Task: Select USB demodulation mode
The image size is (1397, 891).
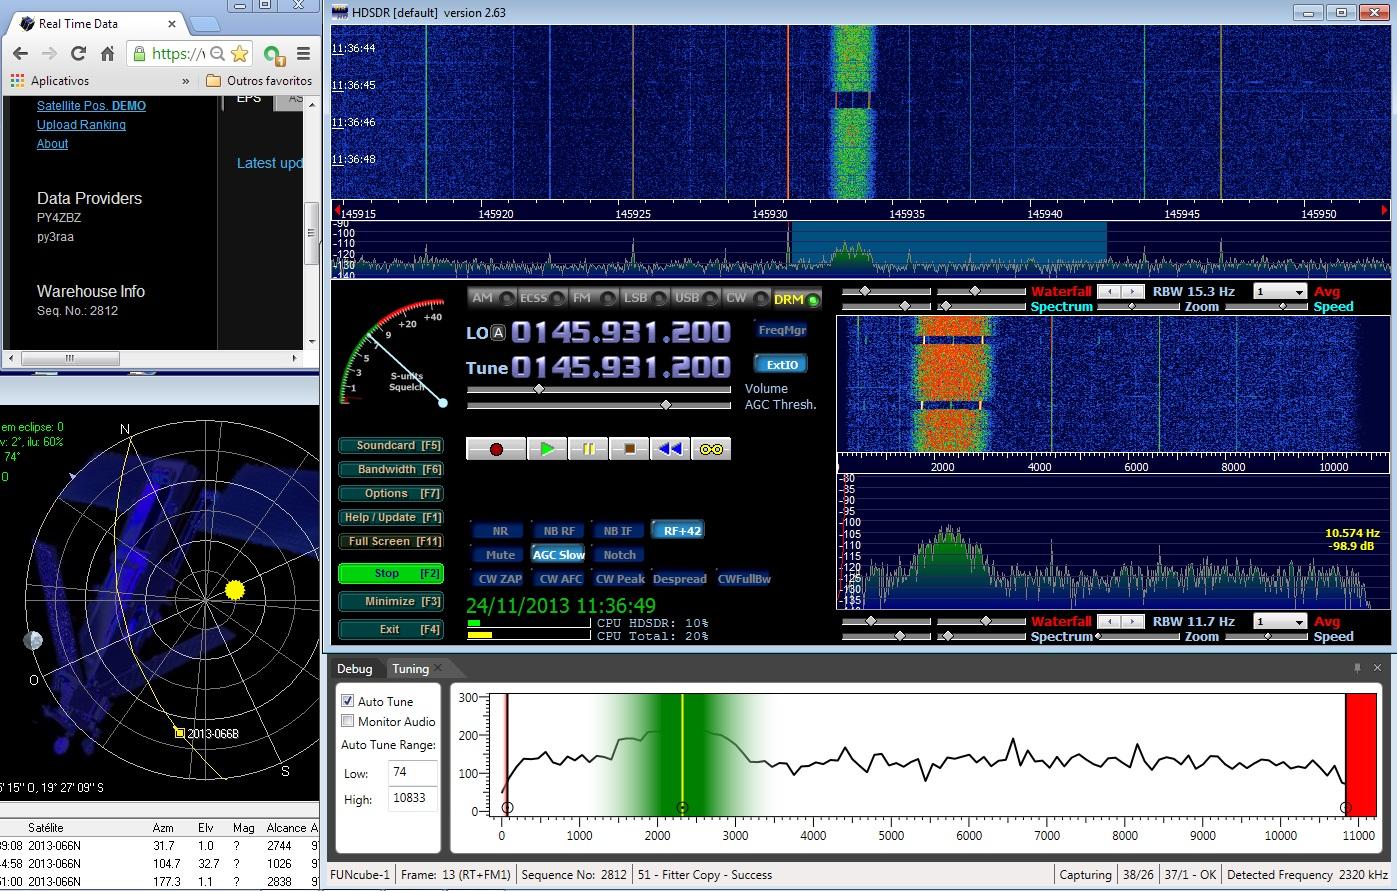Action: point(696,298)
